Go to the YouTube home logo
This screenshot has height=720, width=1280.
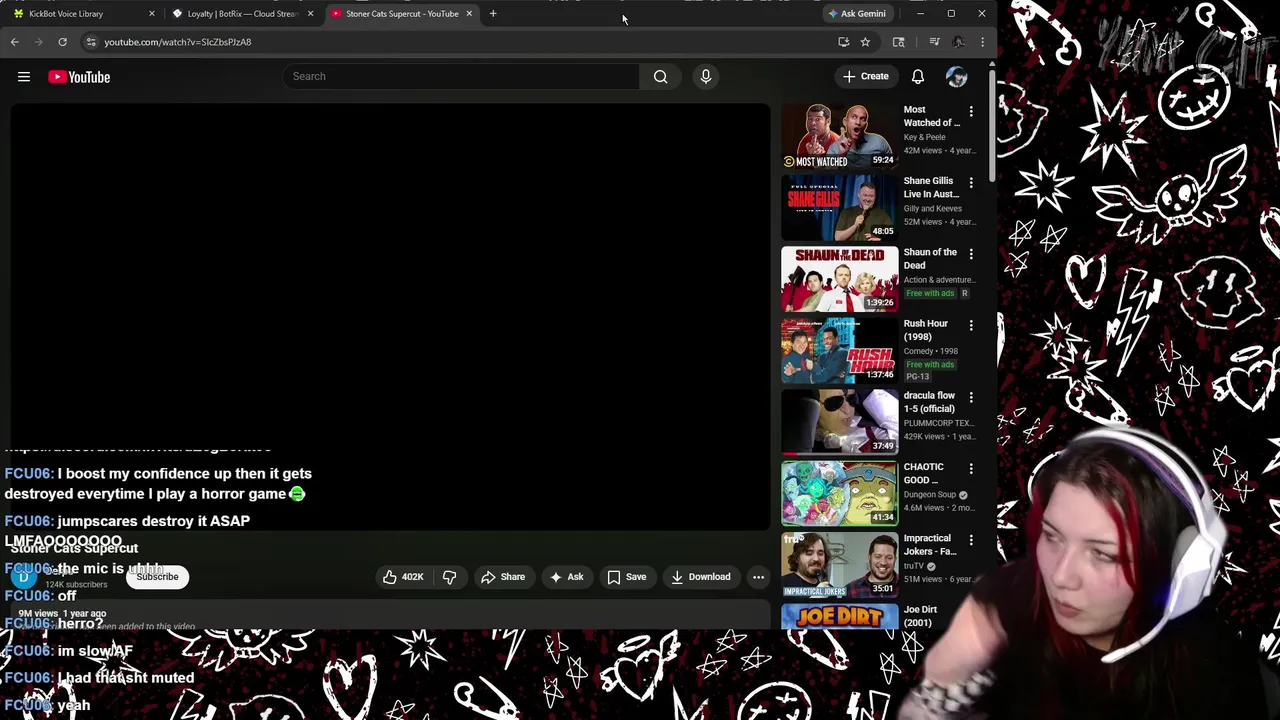tap(79, 77)
